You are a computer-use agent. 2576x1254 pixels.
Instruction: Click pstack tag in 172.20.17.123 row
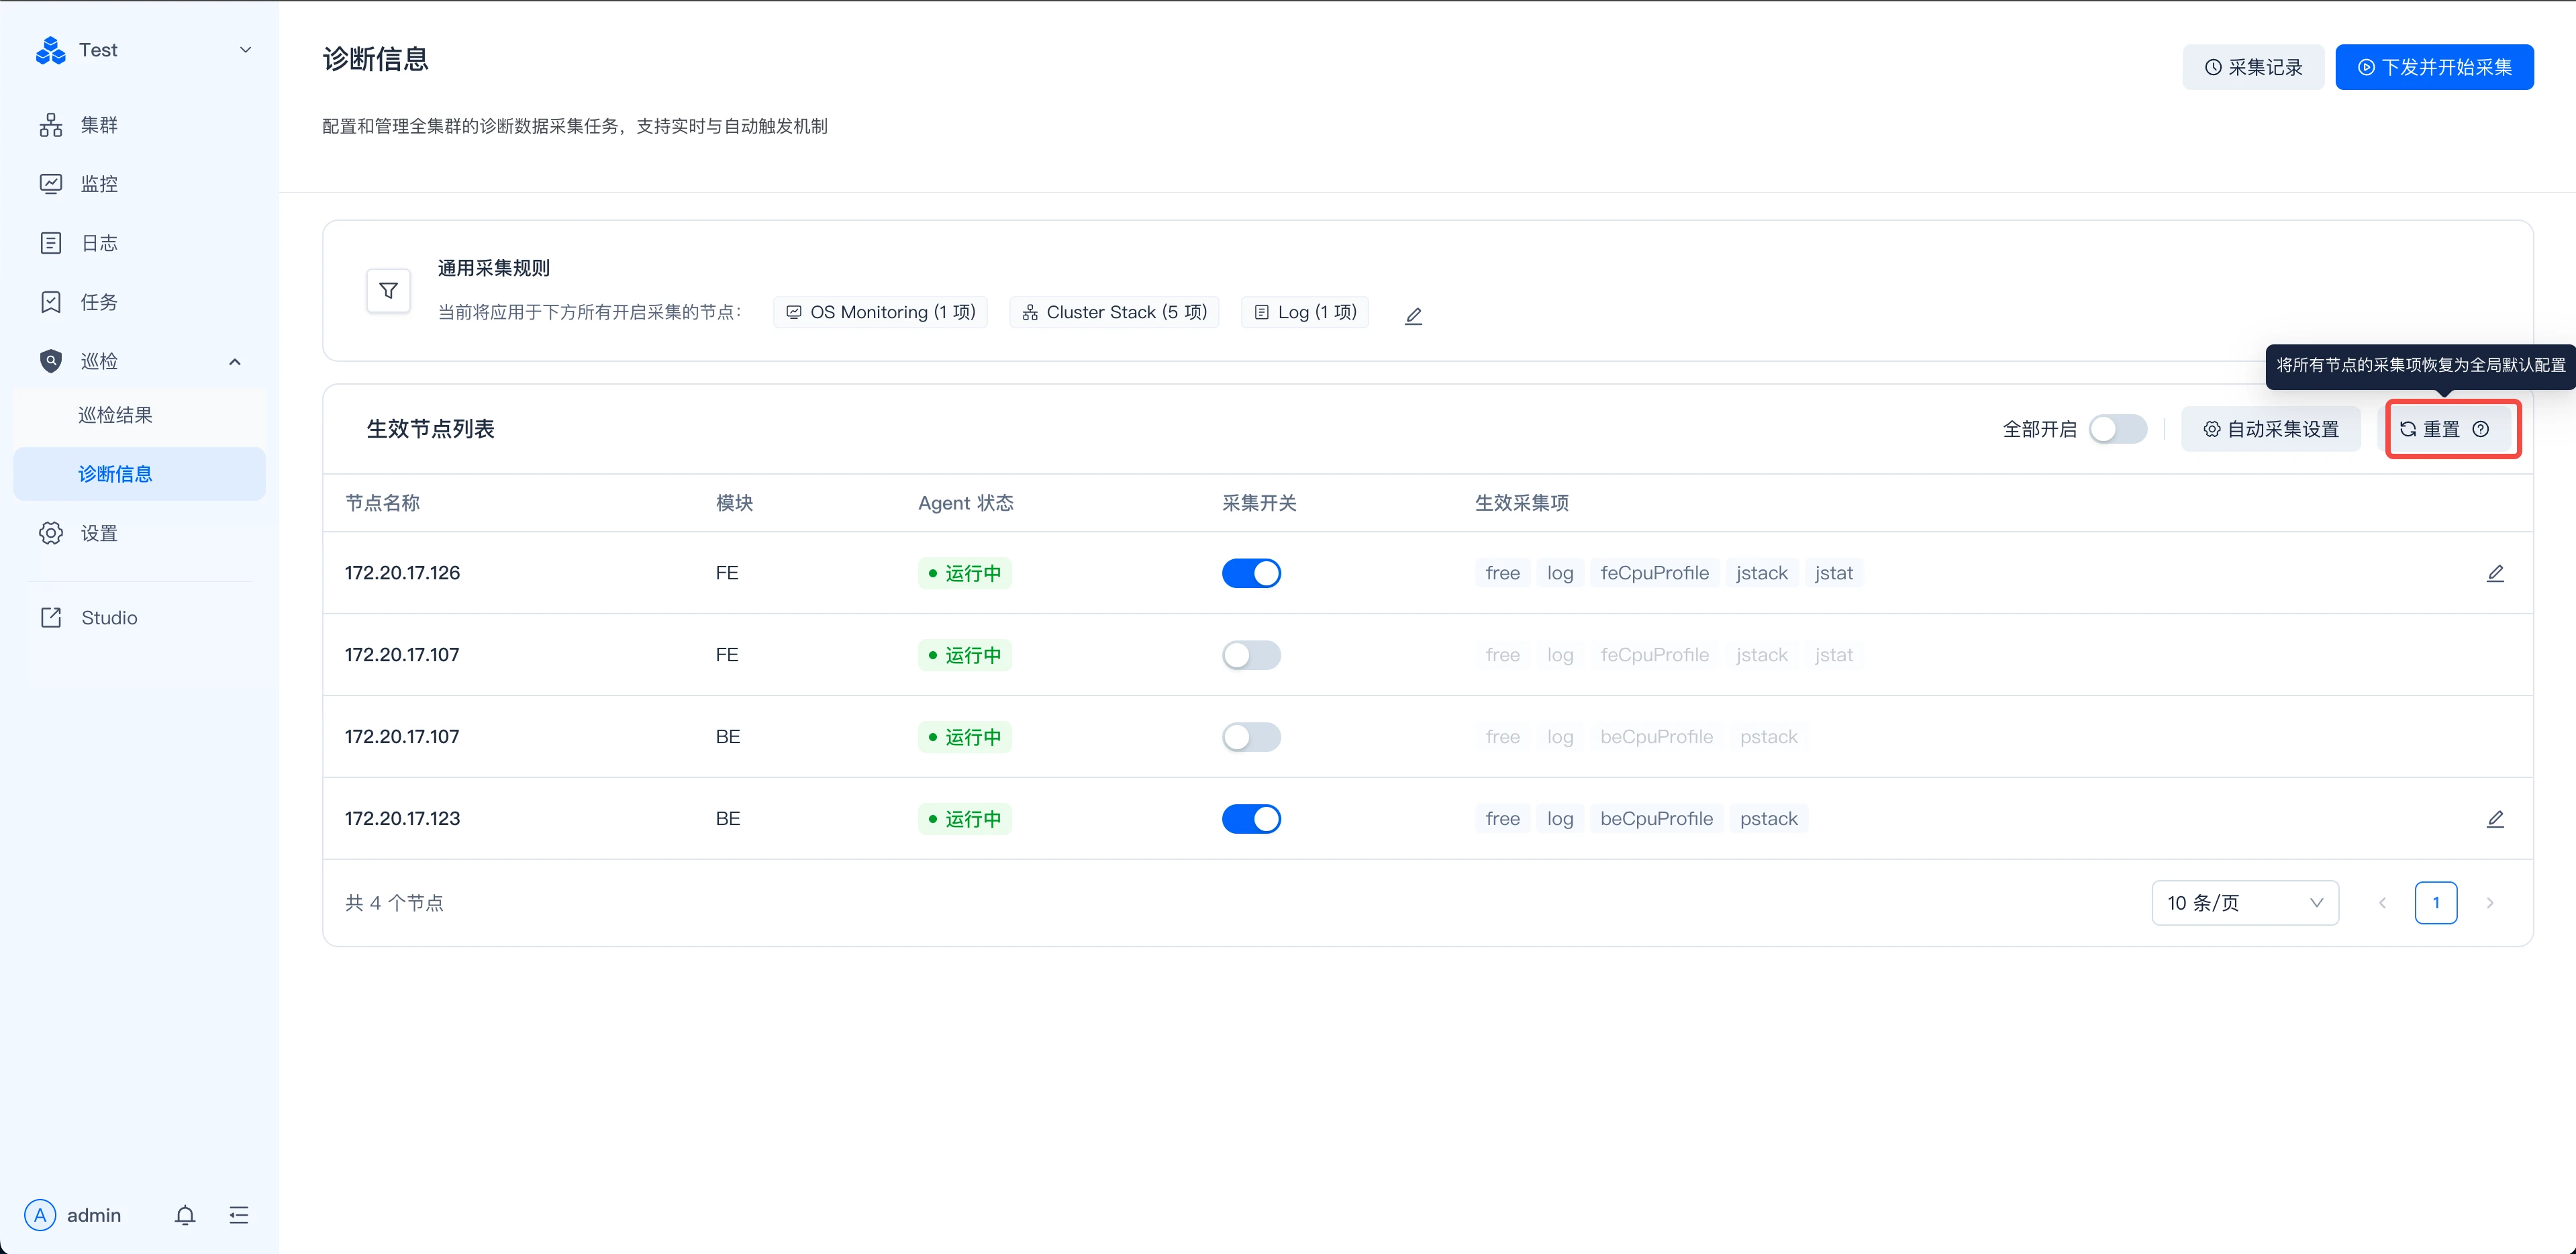(x=1768, y=819)
